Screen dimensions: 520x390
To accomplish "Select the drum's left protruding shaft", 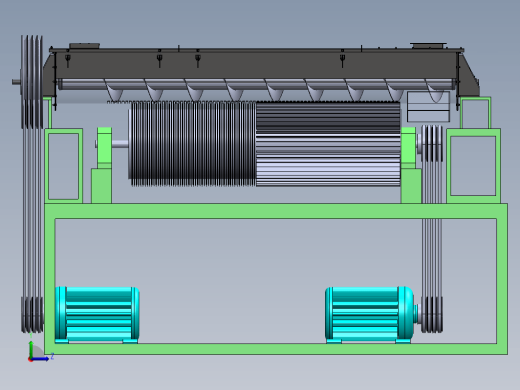I will [120, 144].
